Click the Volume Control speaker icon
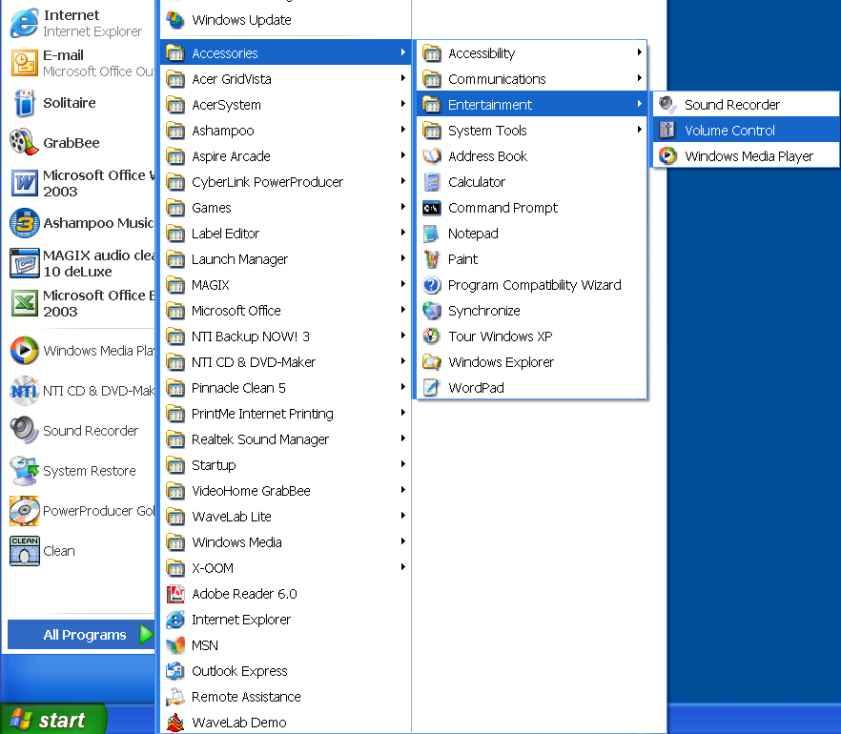Screen dimensions: 841x734 tap(668, 130)
